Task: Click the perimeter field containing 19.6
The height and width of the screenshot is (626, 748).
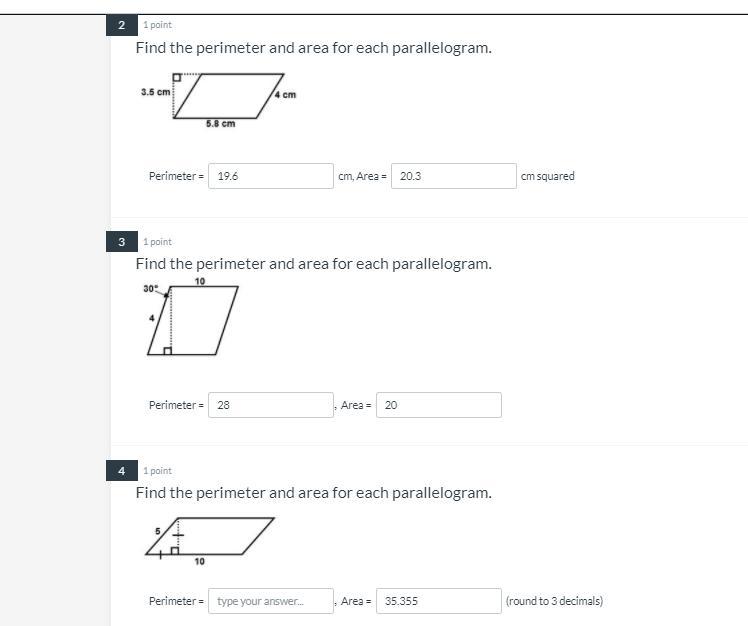Action: (x=271, y=176)
